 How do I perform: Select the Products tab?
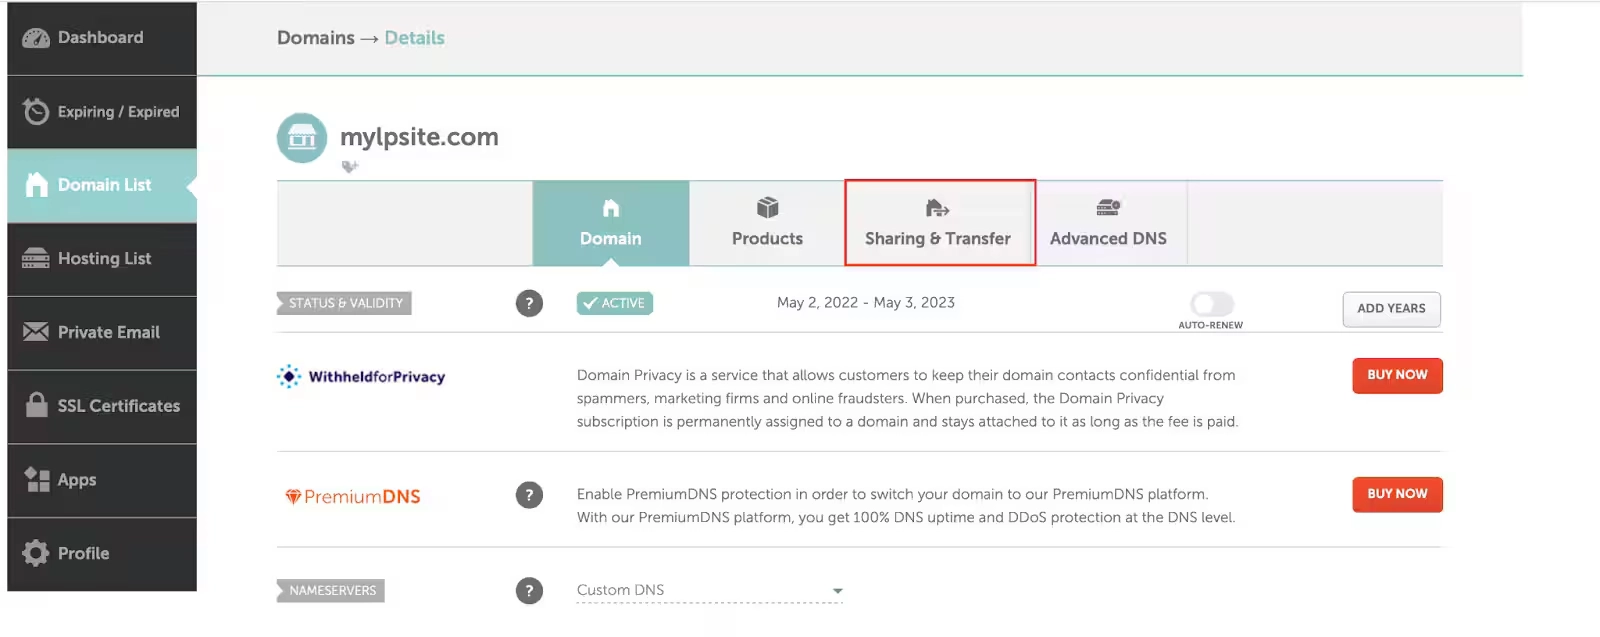767,224
